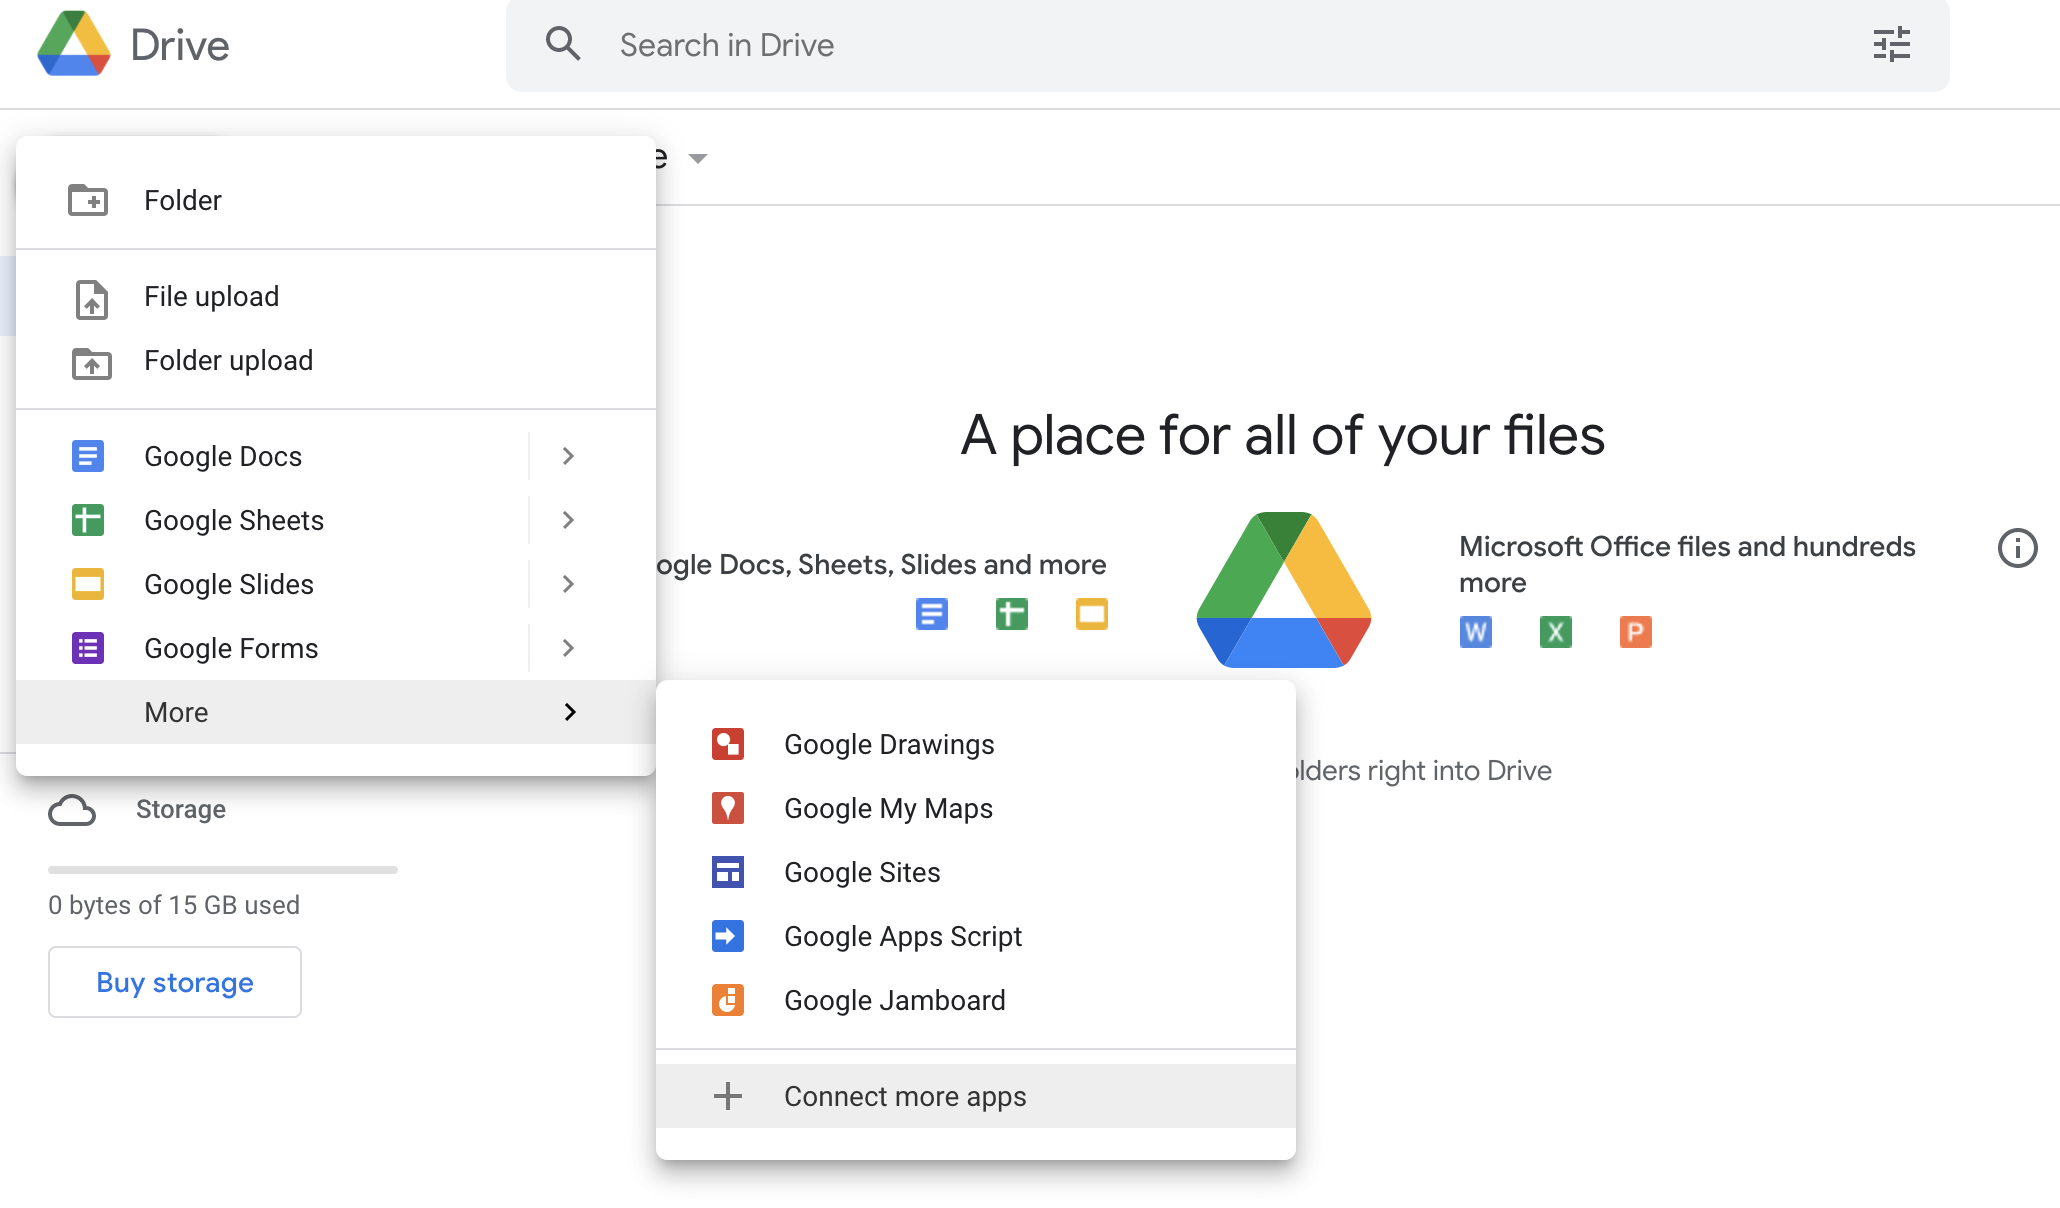Click the storage usage progress bar
2060x1208 pixels.
(223, 867)
